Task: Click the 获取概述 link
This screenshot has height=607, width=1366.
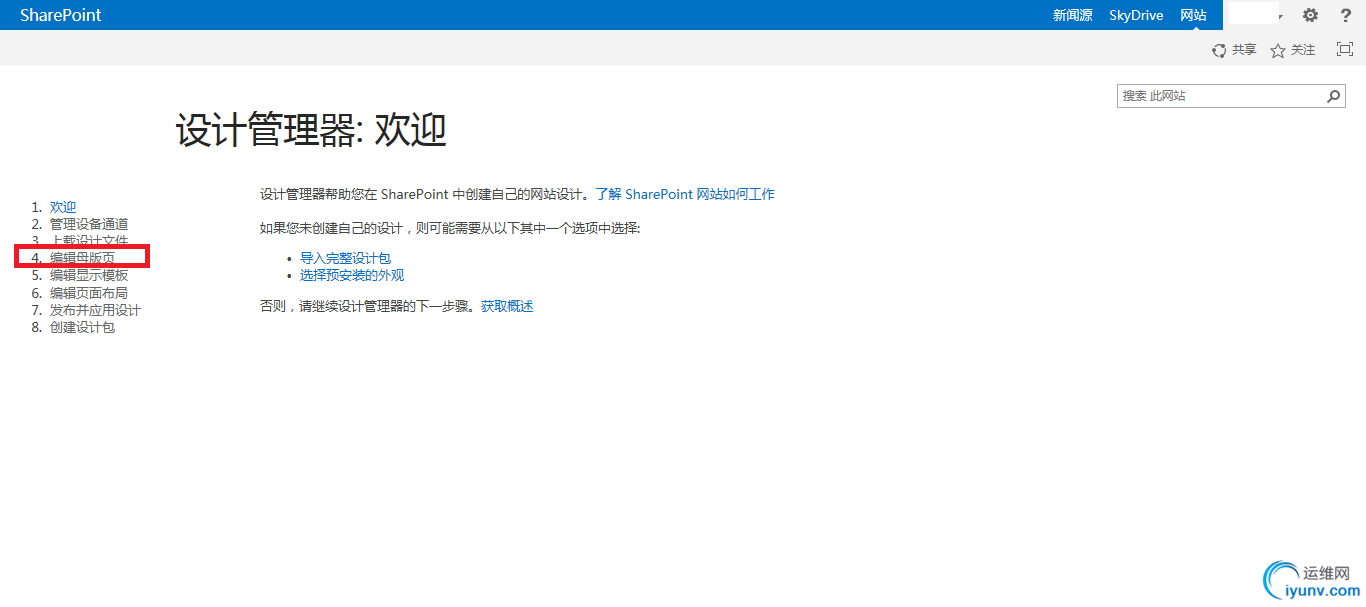Action: (x=507, y=306)
